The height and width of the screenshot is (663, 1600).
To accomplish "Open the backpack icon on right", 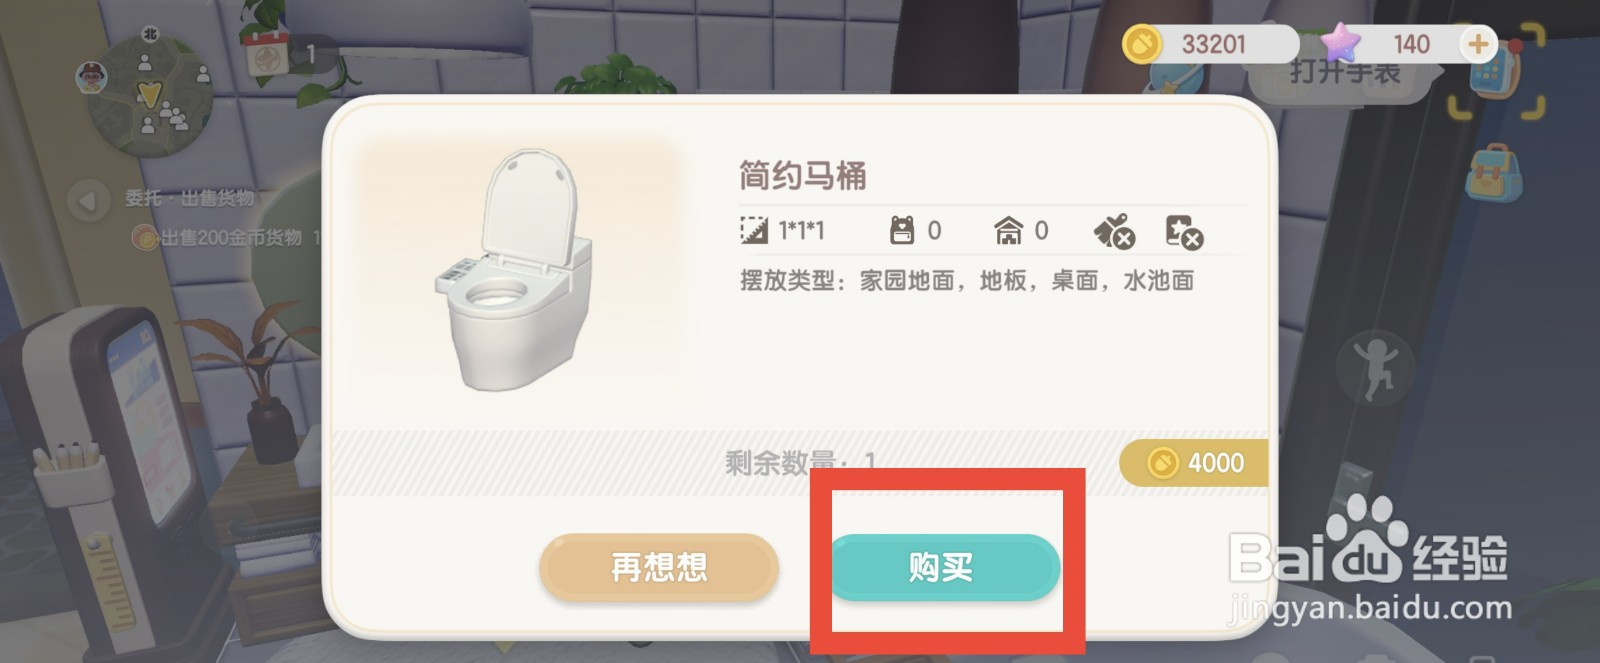I will pyautogui.click(x=1494, y=172).
